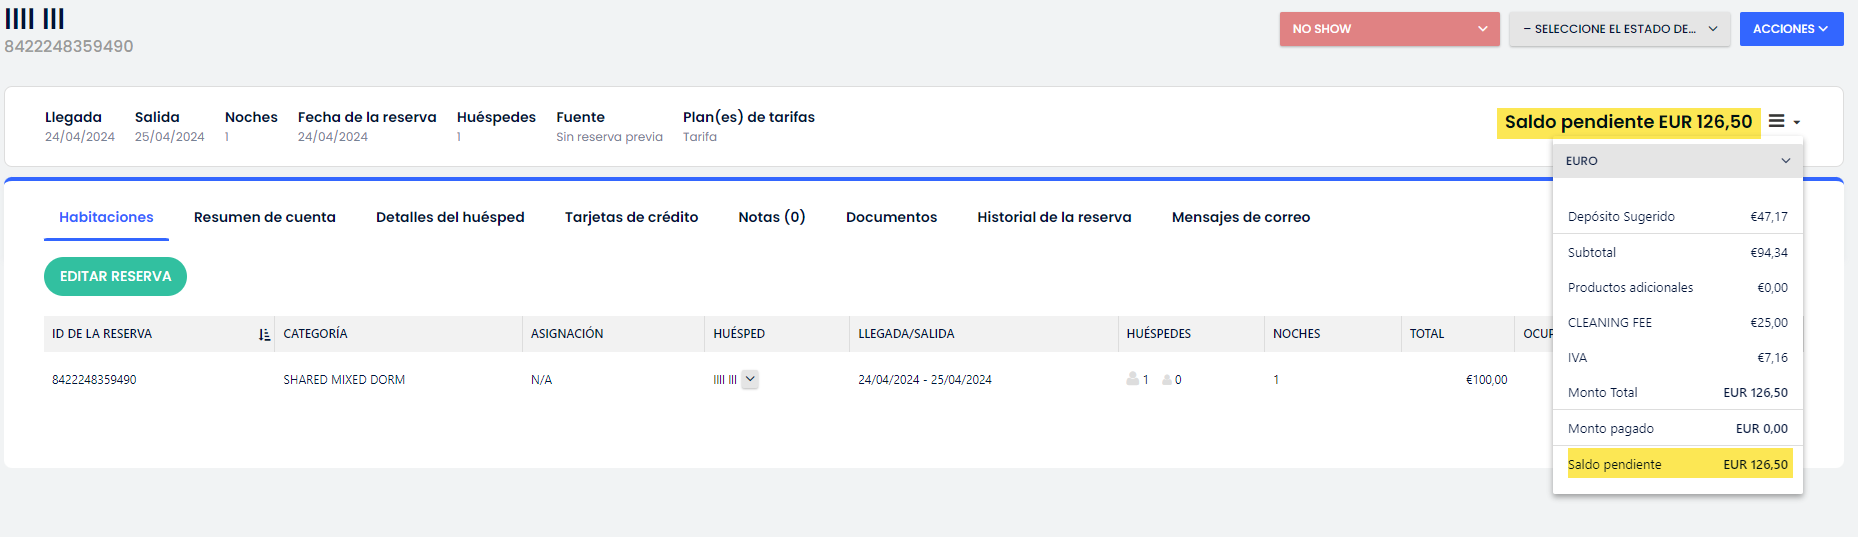Click the EDITAR RESERVA button
1858x537 pixels.
pyautogui.click(x=115, y=276)
